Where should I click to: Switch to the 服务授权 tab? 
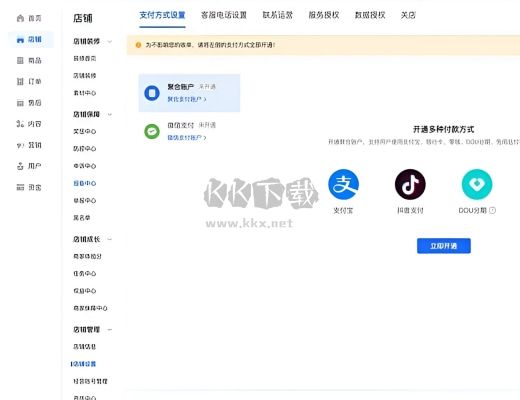(324, 15)
